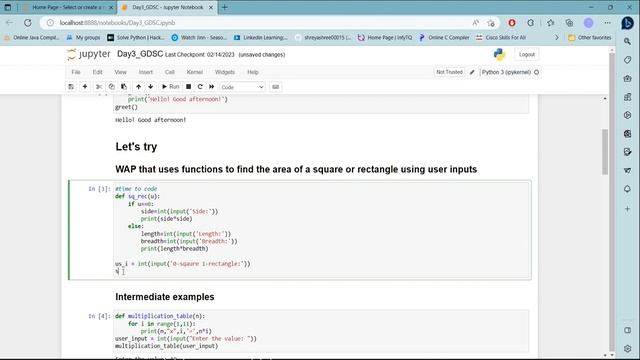Image resolution: width=640 pixels, height=360 pixels.
Task: Open the Widgets menu
Action: point(224,72)
